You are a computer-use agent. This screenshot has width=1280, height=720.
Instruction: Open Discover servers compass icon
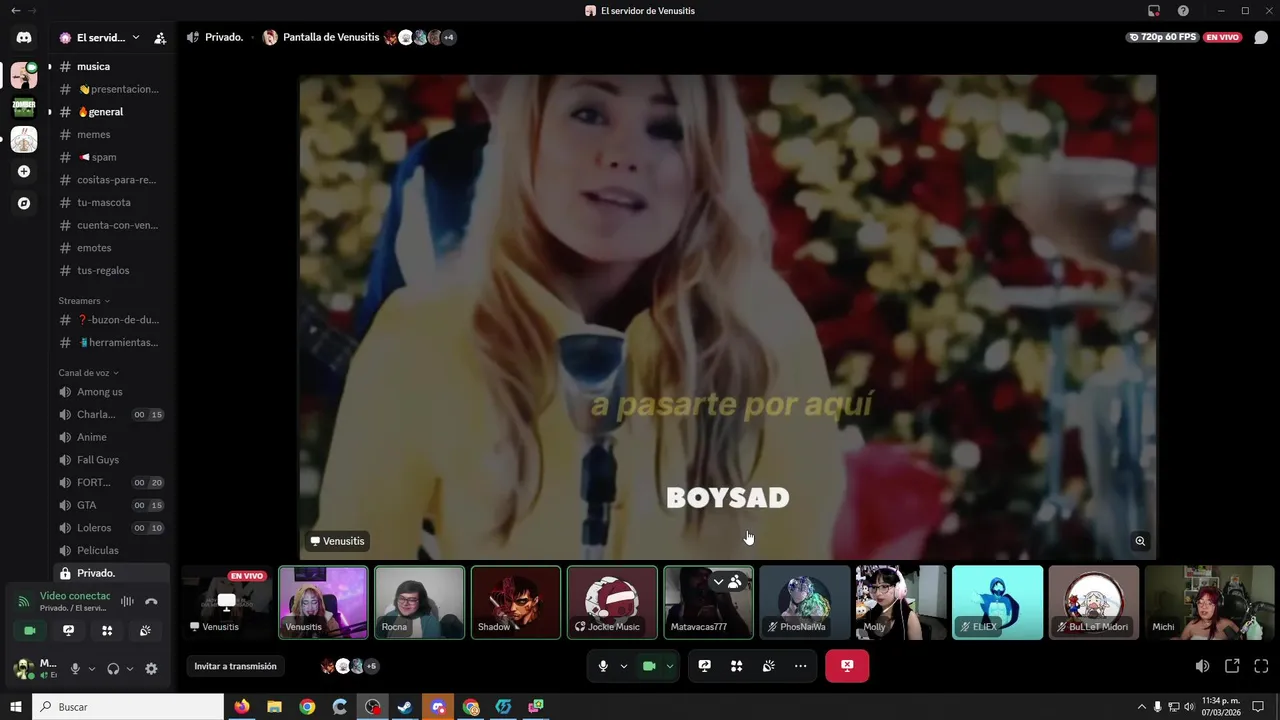tap(24, 203)
